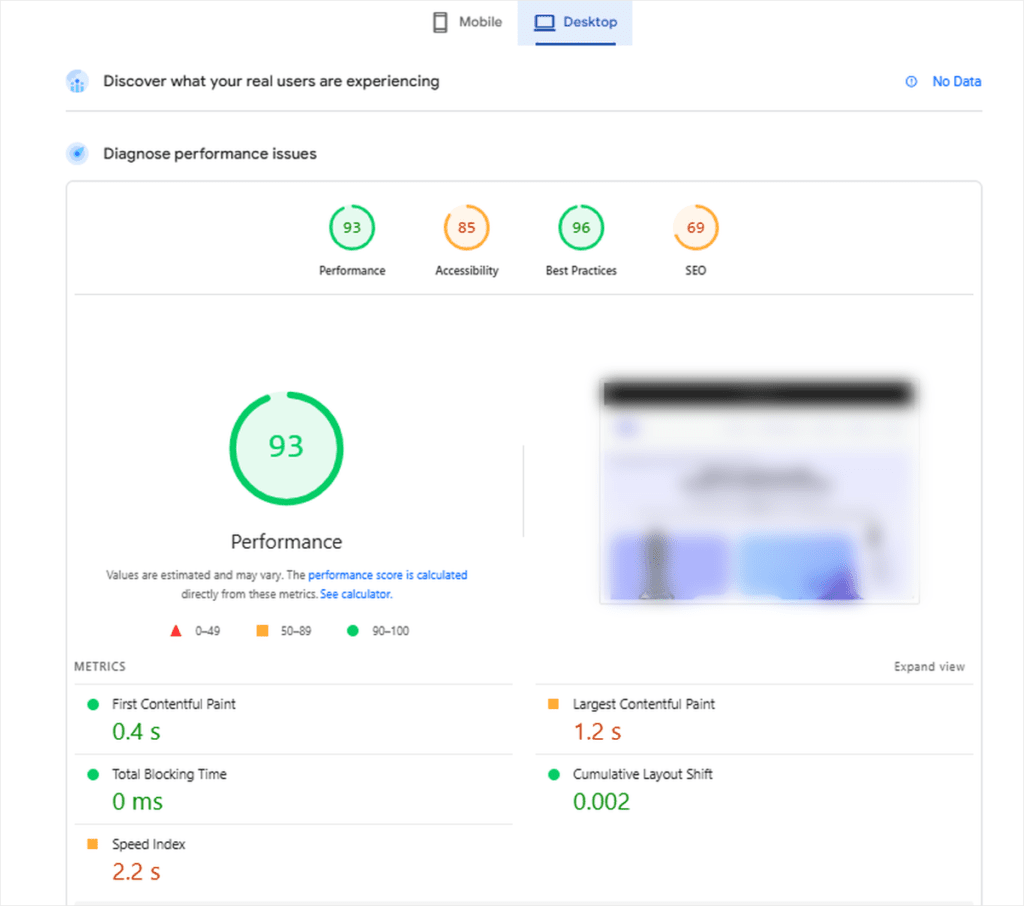
Task: Click the Performance label under small gauge
Action: [x=352, y=270]
